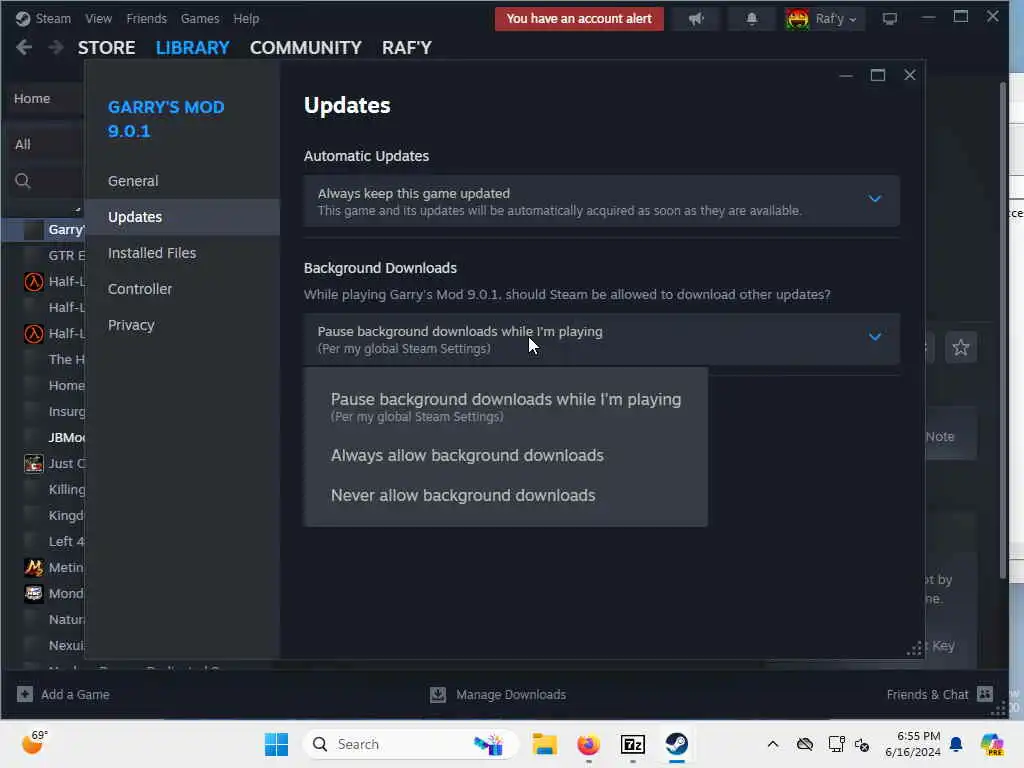Click the Mond game icon in library
The image size is (1024, 768).
33,593
